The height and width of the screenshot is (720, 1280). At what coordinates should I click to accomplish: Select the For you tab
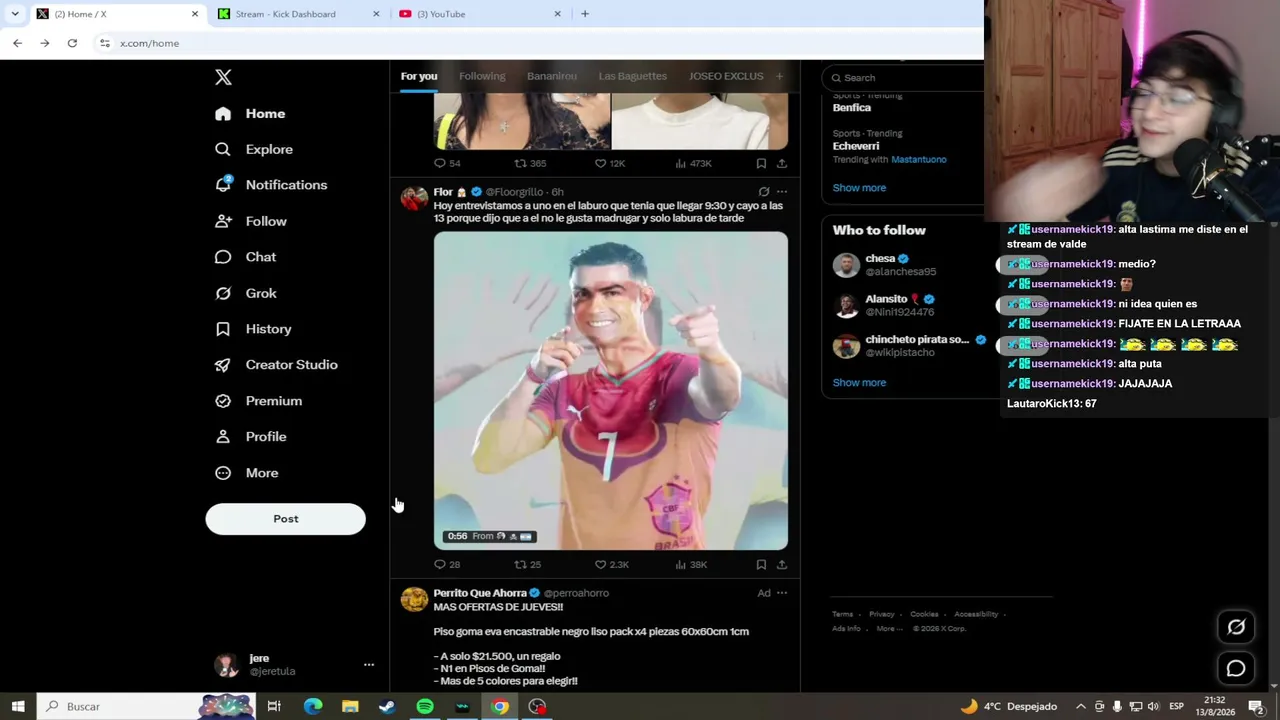pyautogui.click(x=419, y=76)
